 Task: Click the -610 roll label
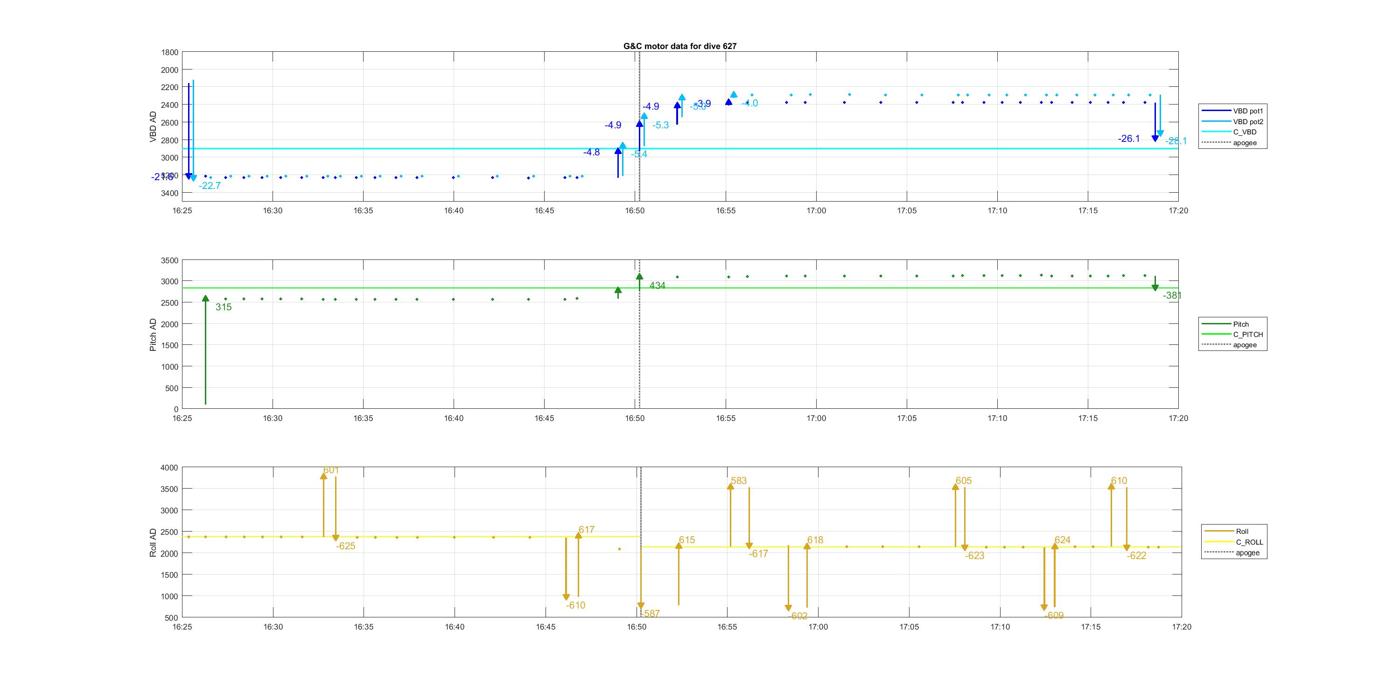click(576, 605)
